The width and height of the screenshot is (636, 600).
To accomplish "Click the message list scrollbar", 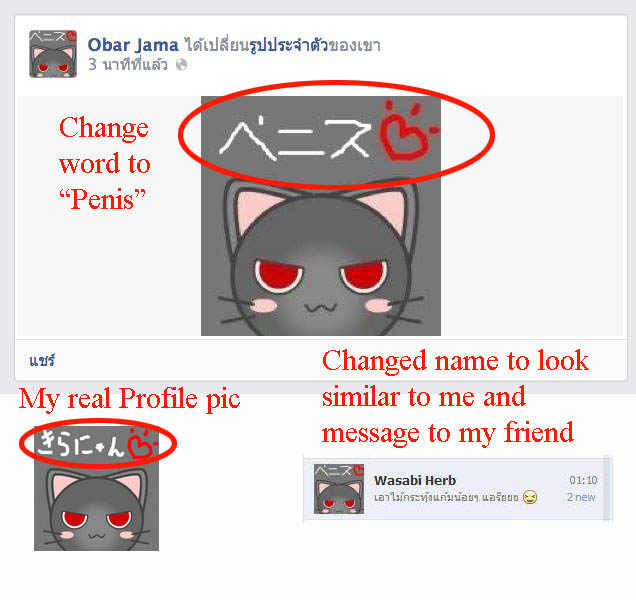I will coord(607,488).
